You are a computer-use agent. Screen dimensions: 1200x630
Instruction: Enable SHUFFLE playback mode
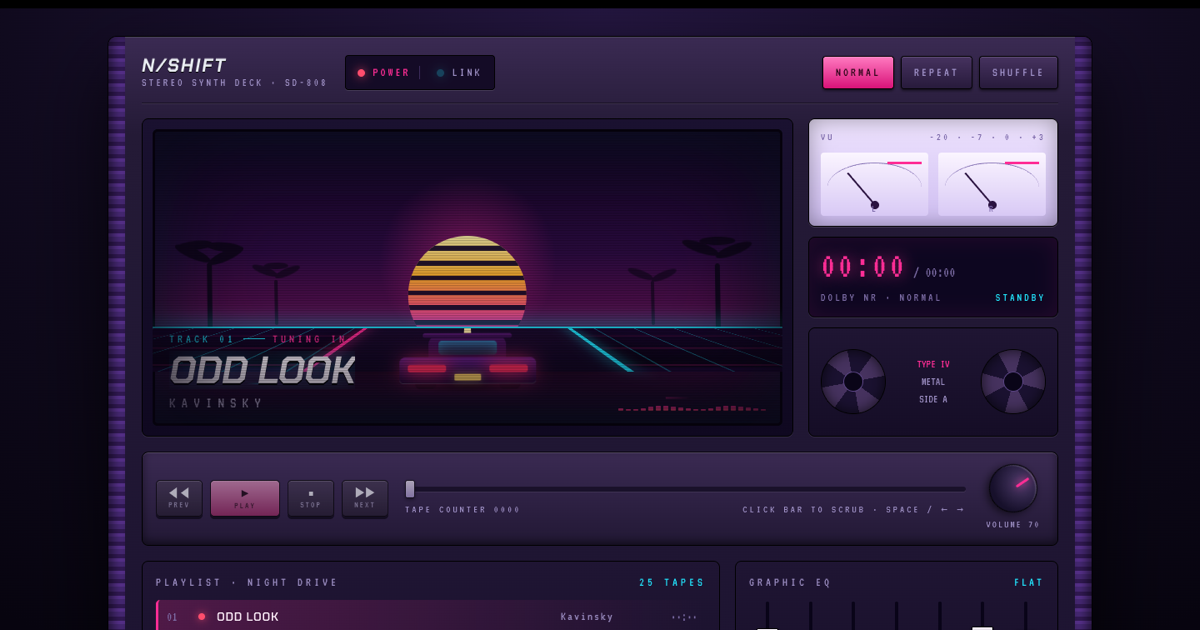pos(1018,72)
